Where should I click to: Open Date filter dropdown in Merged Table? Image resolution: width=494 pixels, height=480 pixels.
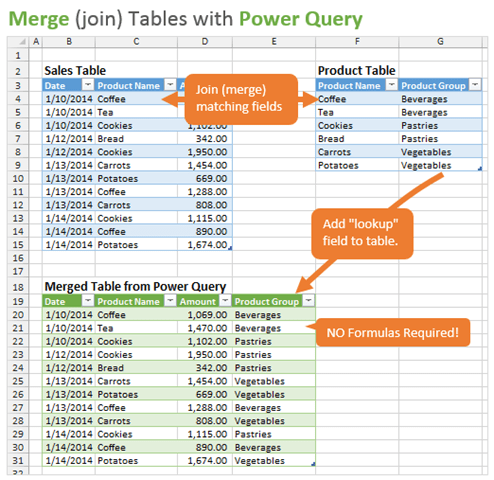[x=88, y=301]
